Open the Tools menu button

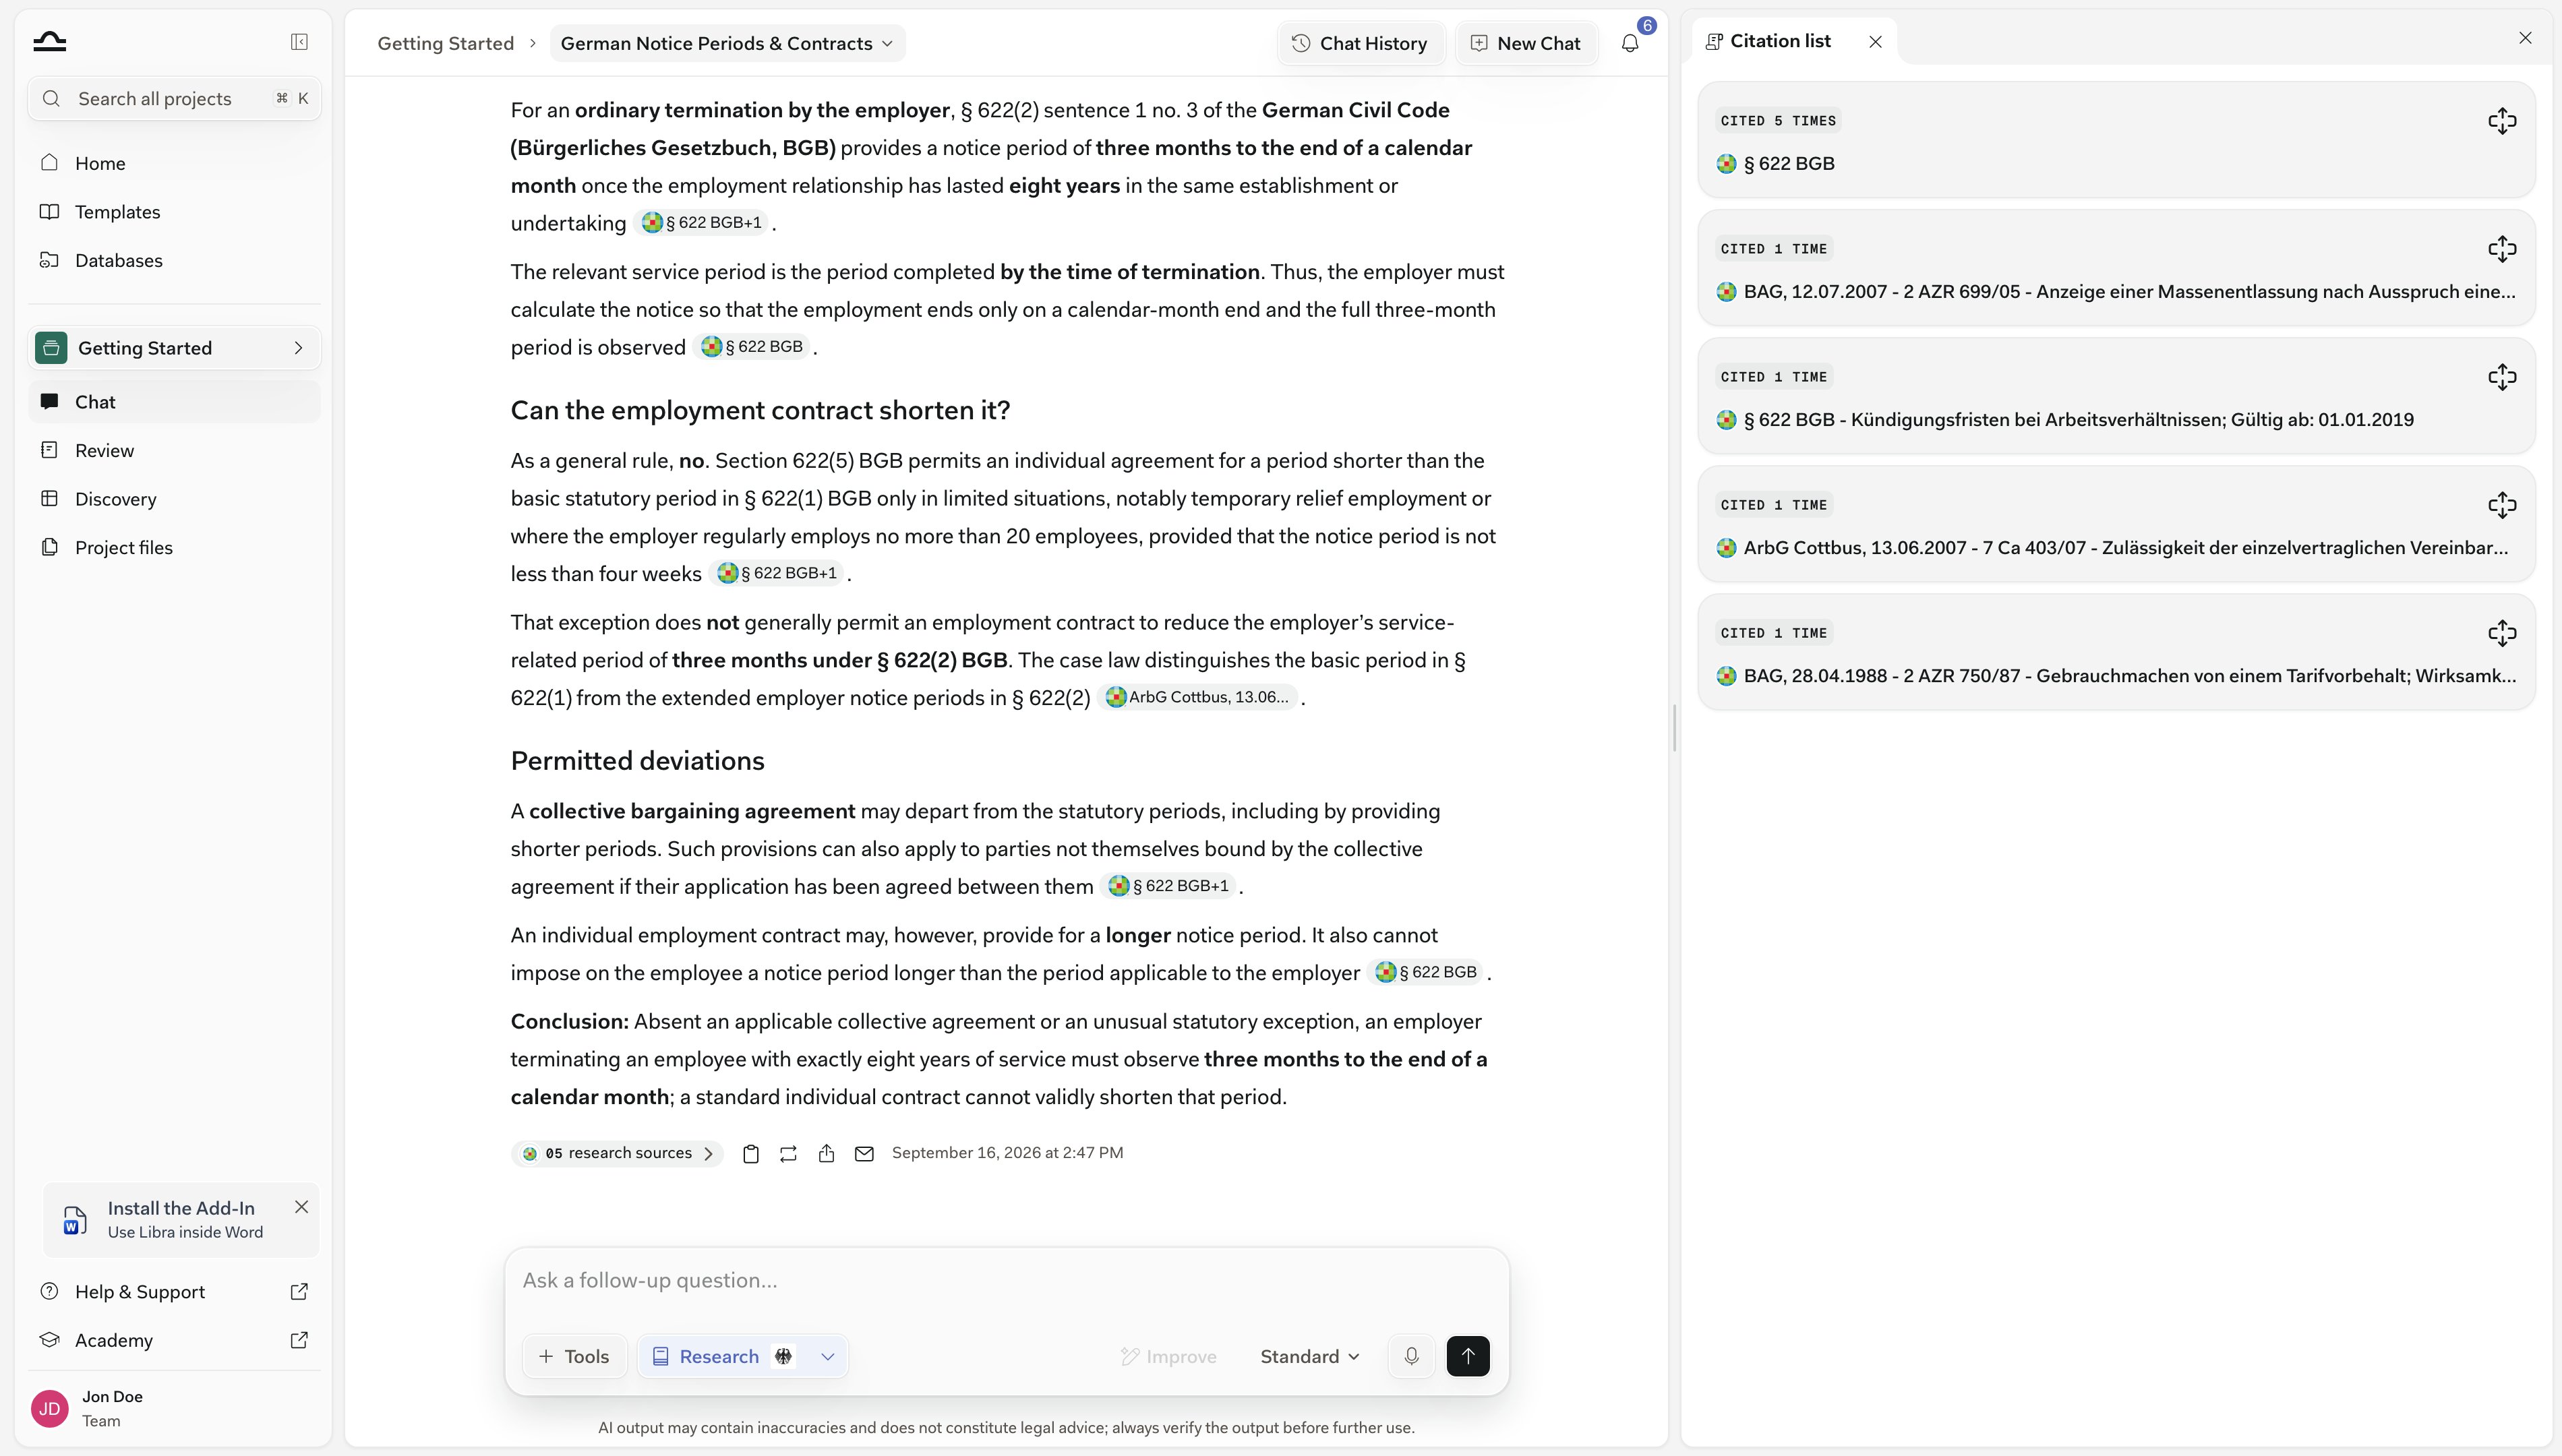(x=574, y=1356)
